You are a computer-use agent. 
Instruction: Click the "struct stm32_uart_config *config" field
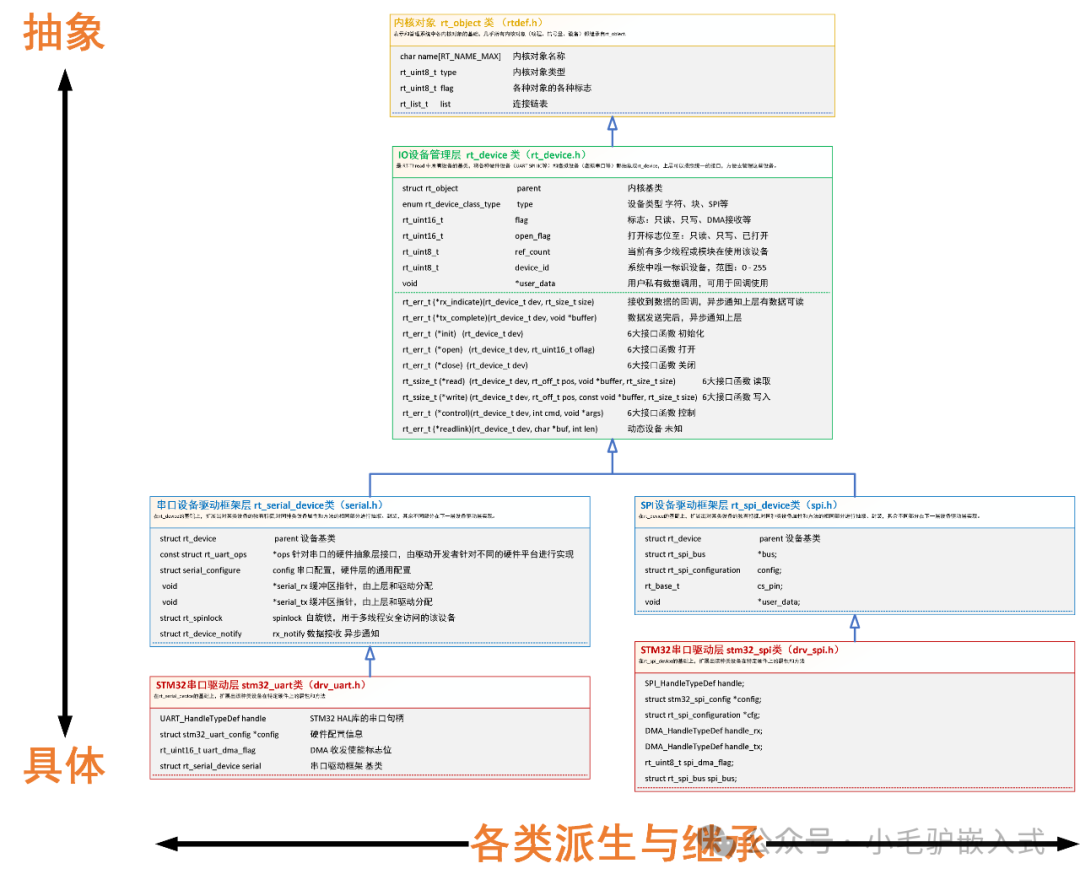219,734
